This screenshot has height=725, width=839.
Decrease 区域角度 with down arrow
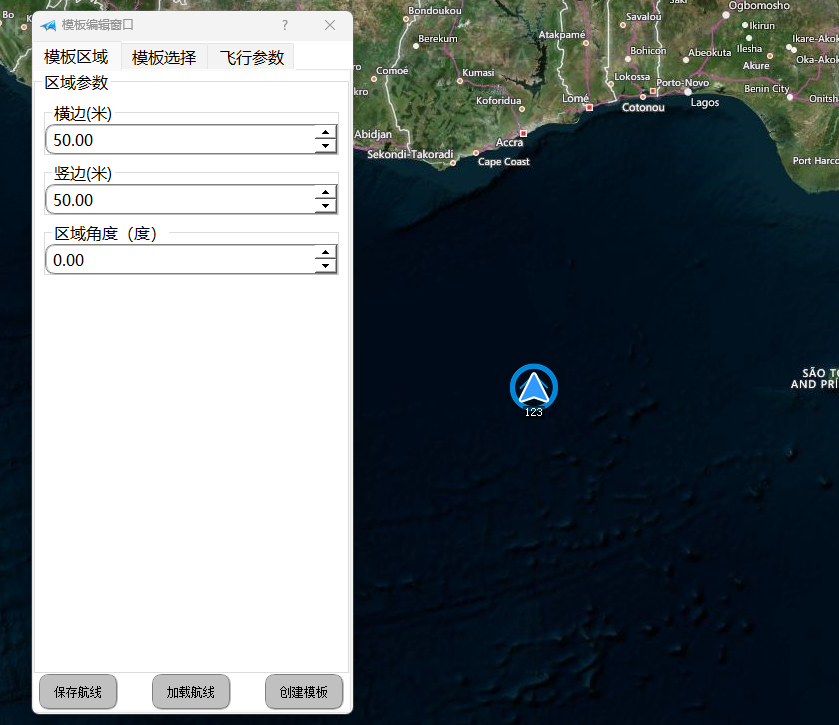pos(325,266)
